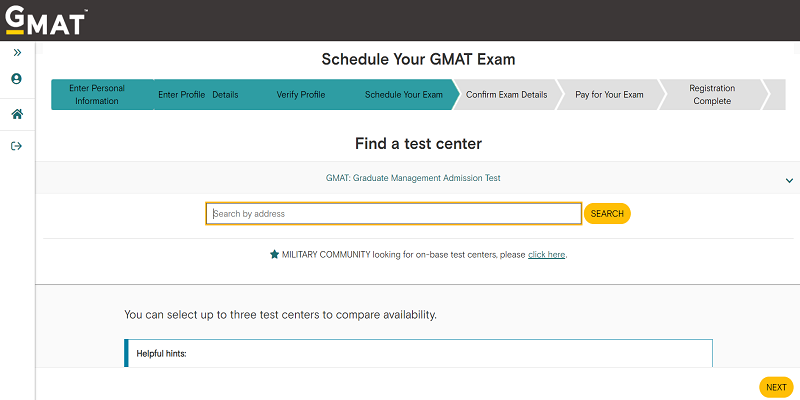Go to the home icon in the sidebar
This screenshot has height=400, width=800.
coord(17,114)
